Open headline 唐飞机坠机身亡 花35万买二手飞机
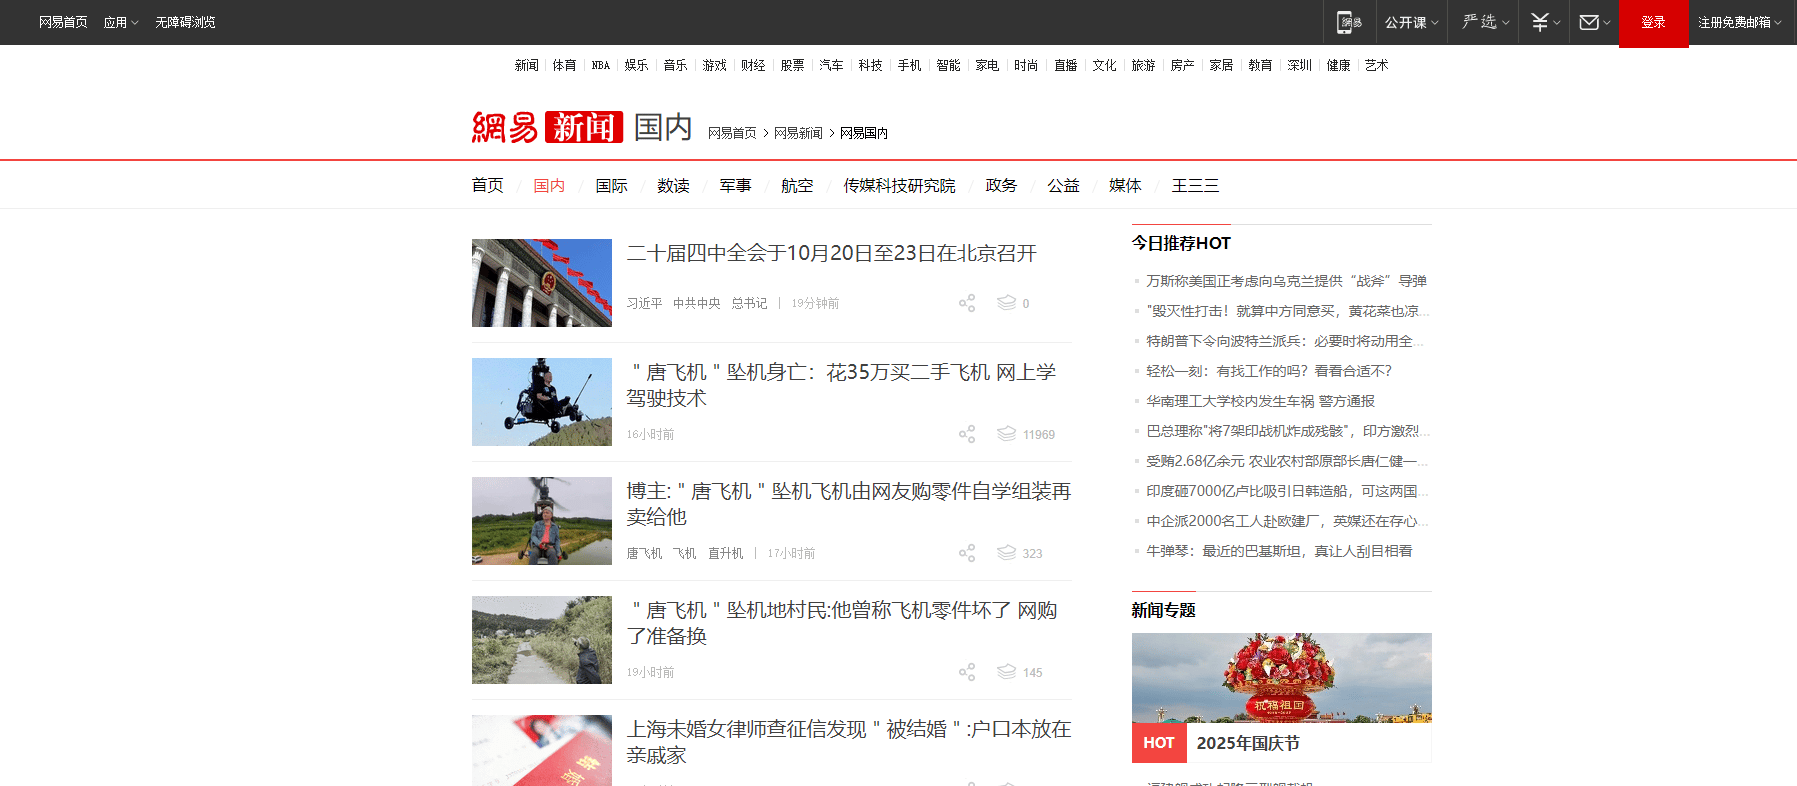Screen dimensions: 1797x786 click(841, 385)
